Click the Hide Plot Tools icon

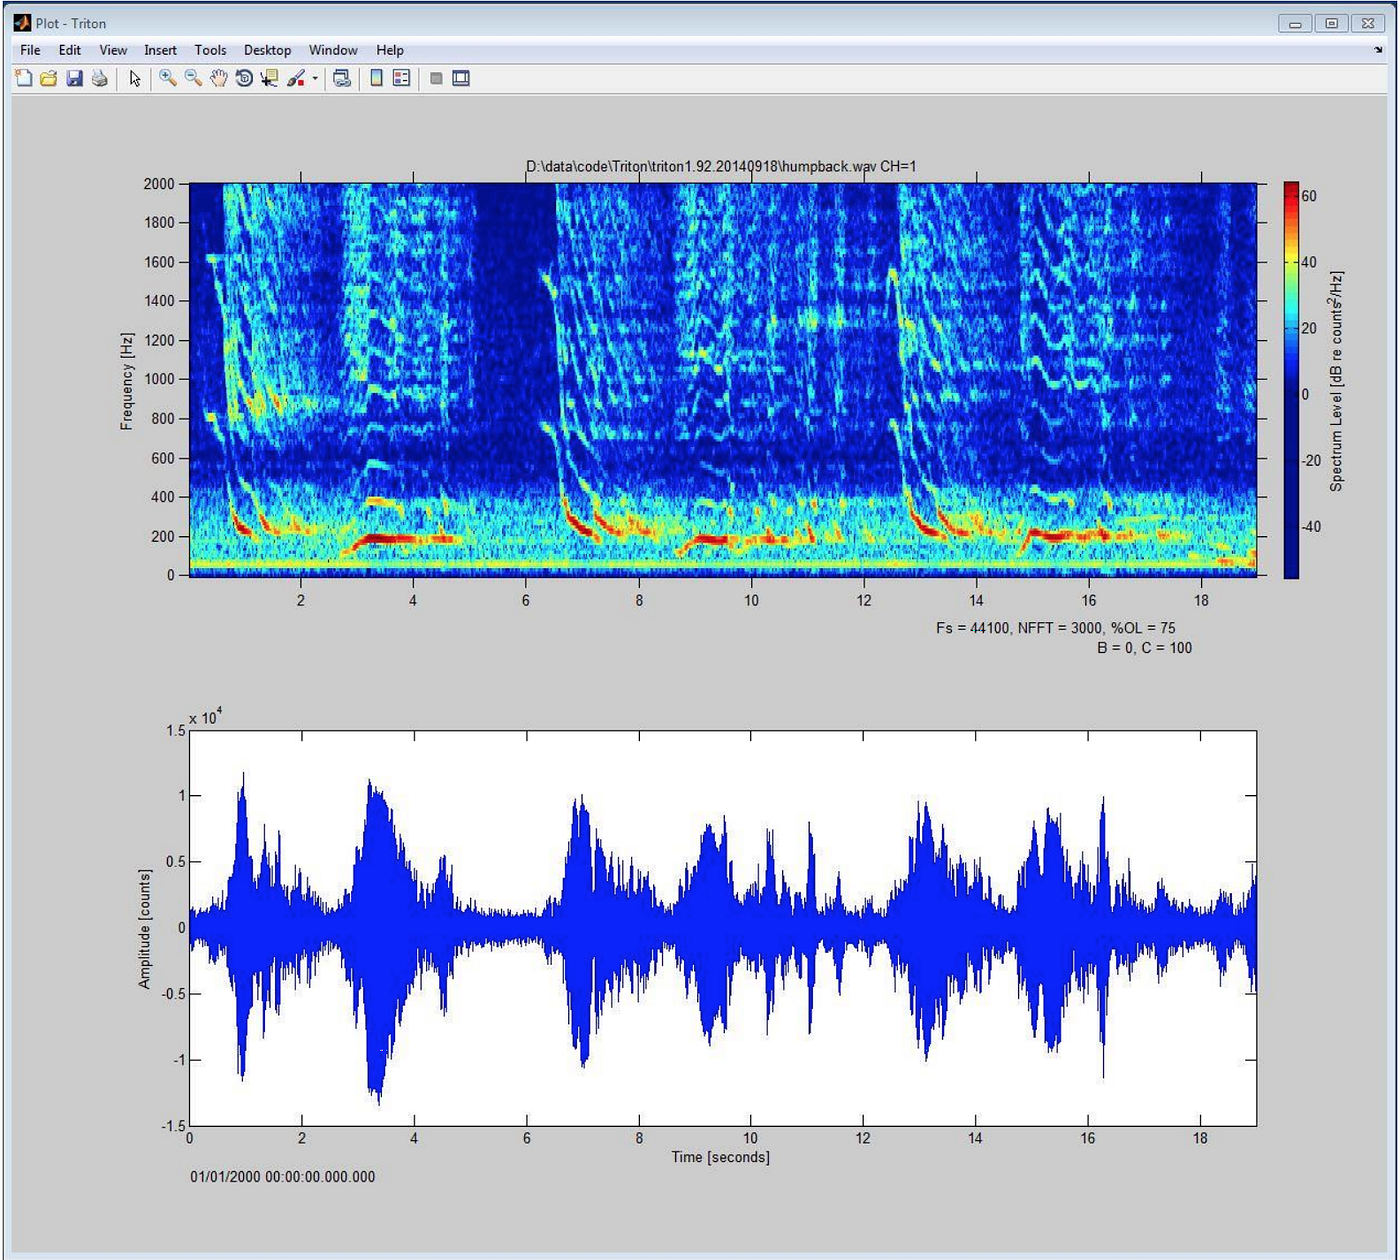coord(436,78)
